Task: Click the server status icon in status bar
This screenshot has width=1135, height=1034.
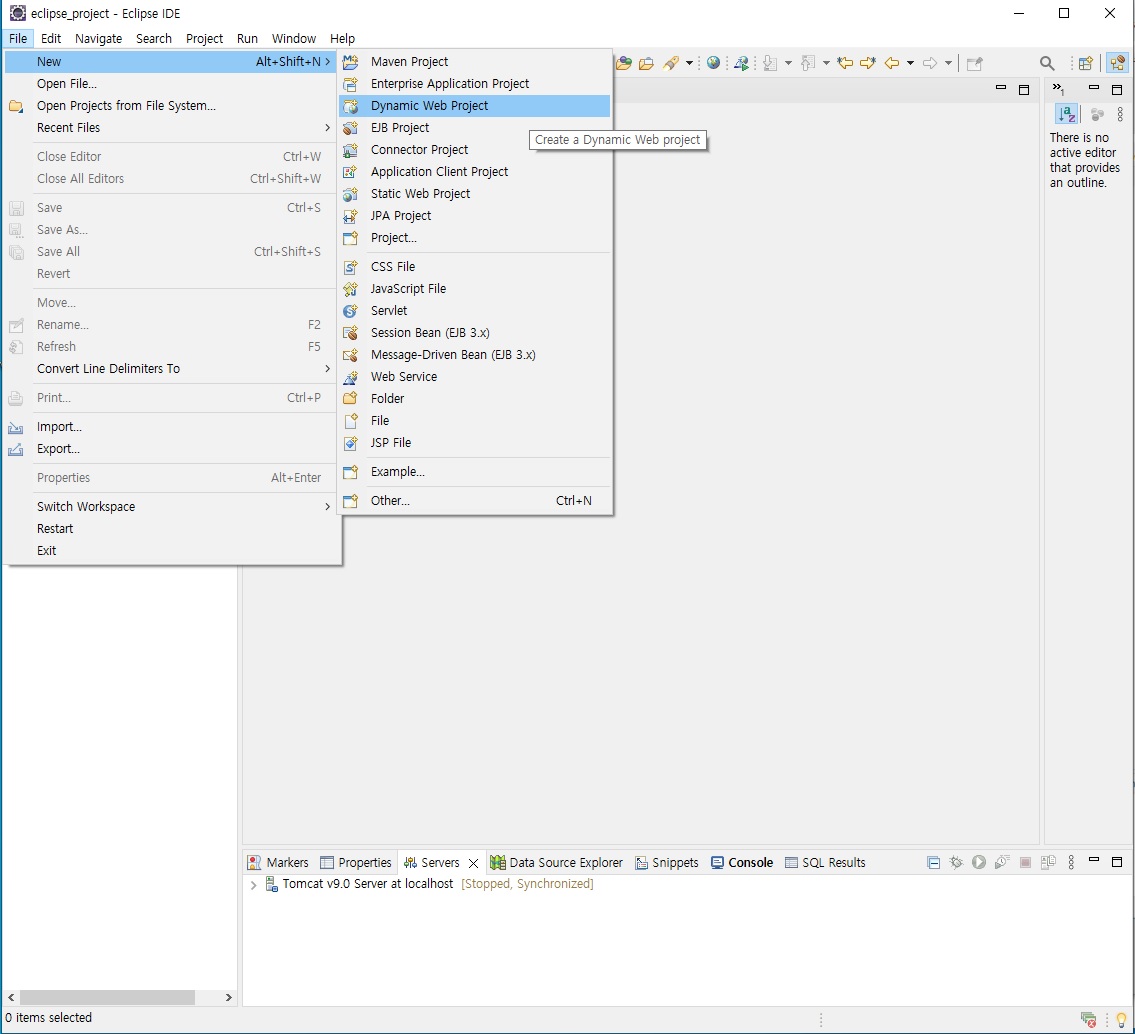Action: coord(1088,1020)
